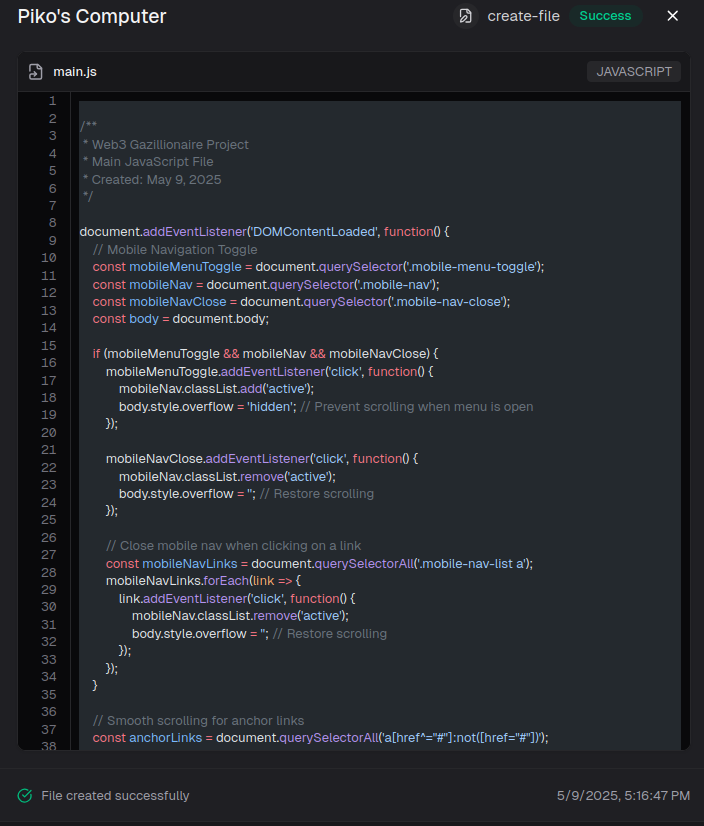Click the Created: May 9, 2025 comment
The height and width of the screenshot is (826, 704).
(152, 180)
